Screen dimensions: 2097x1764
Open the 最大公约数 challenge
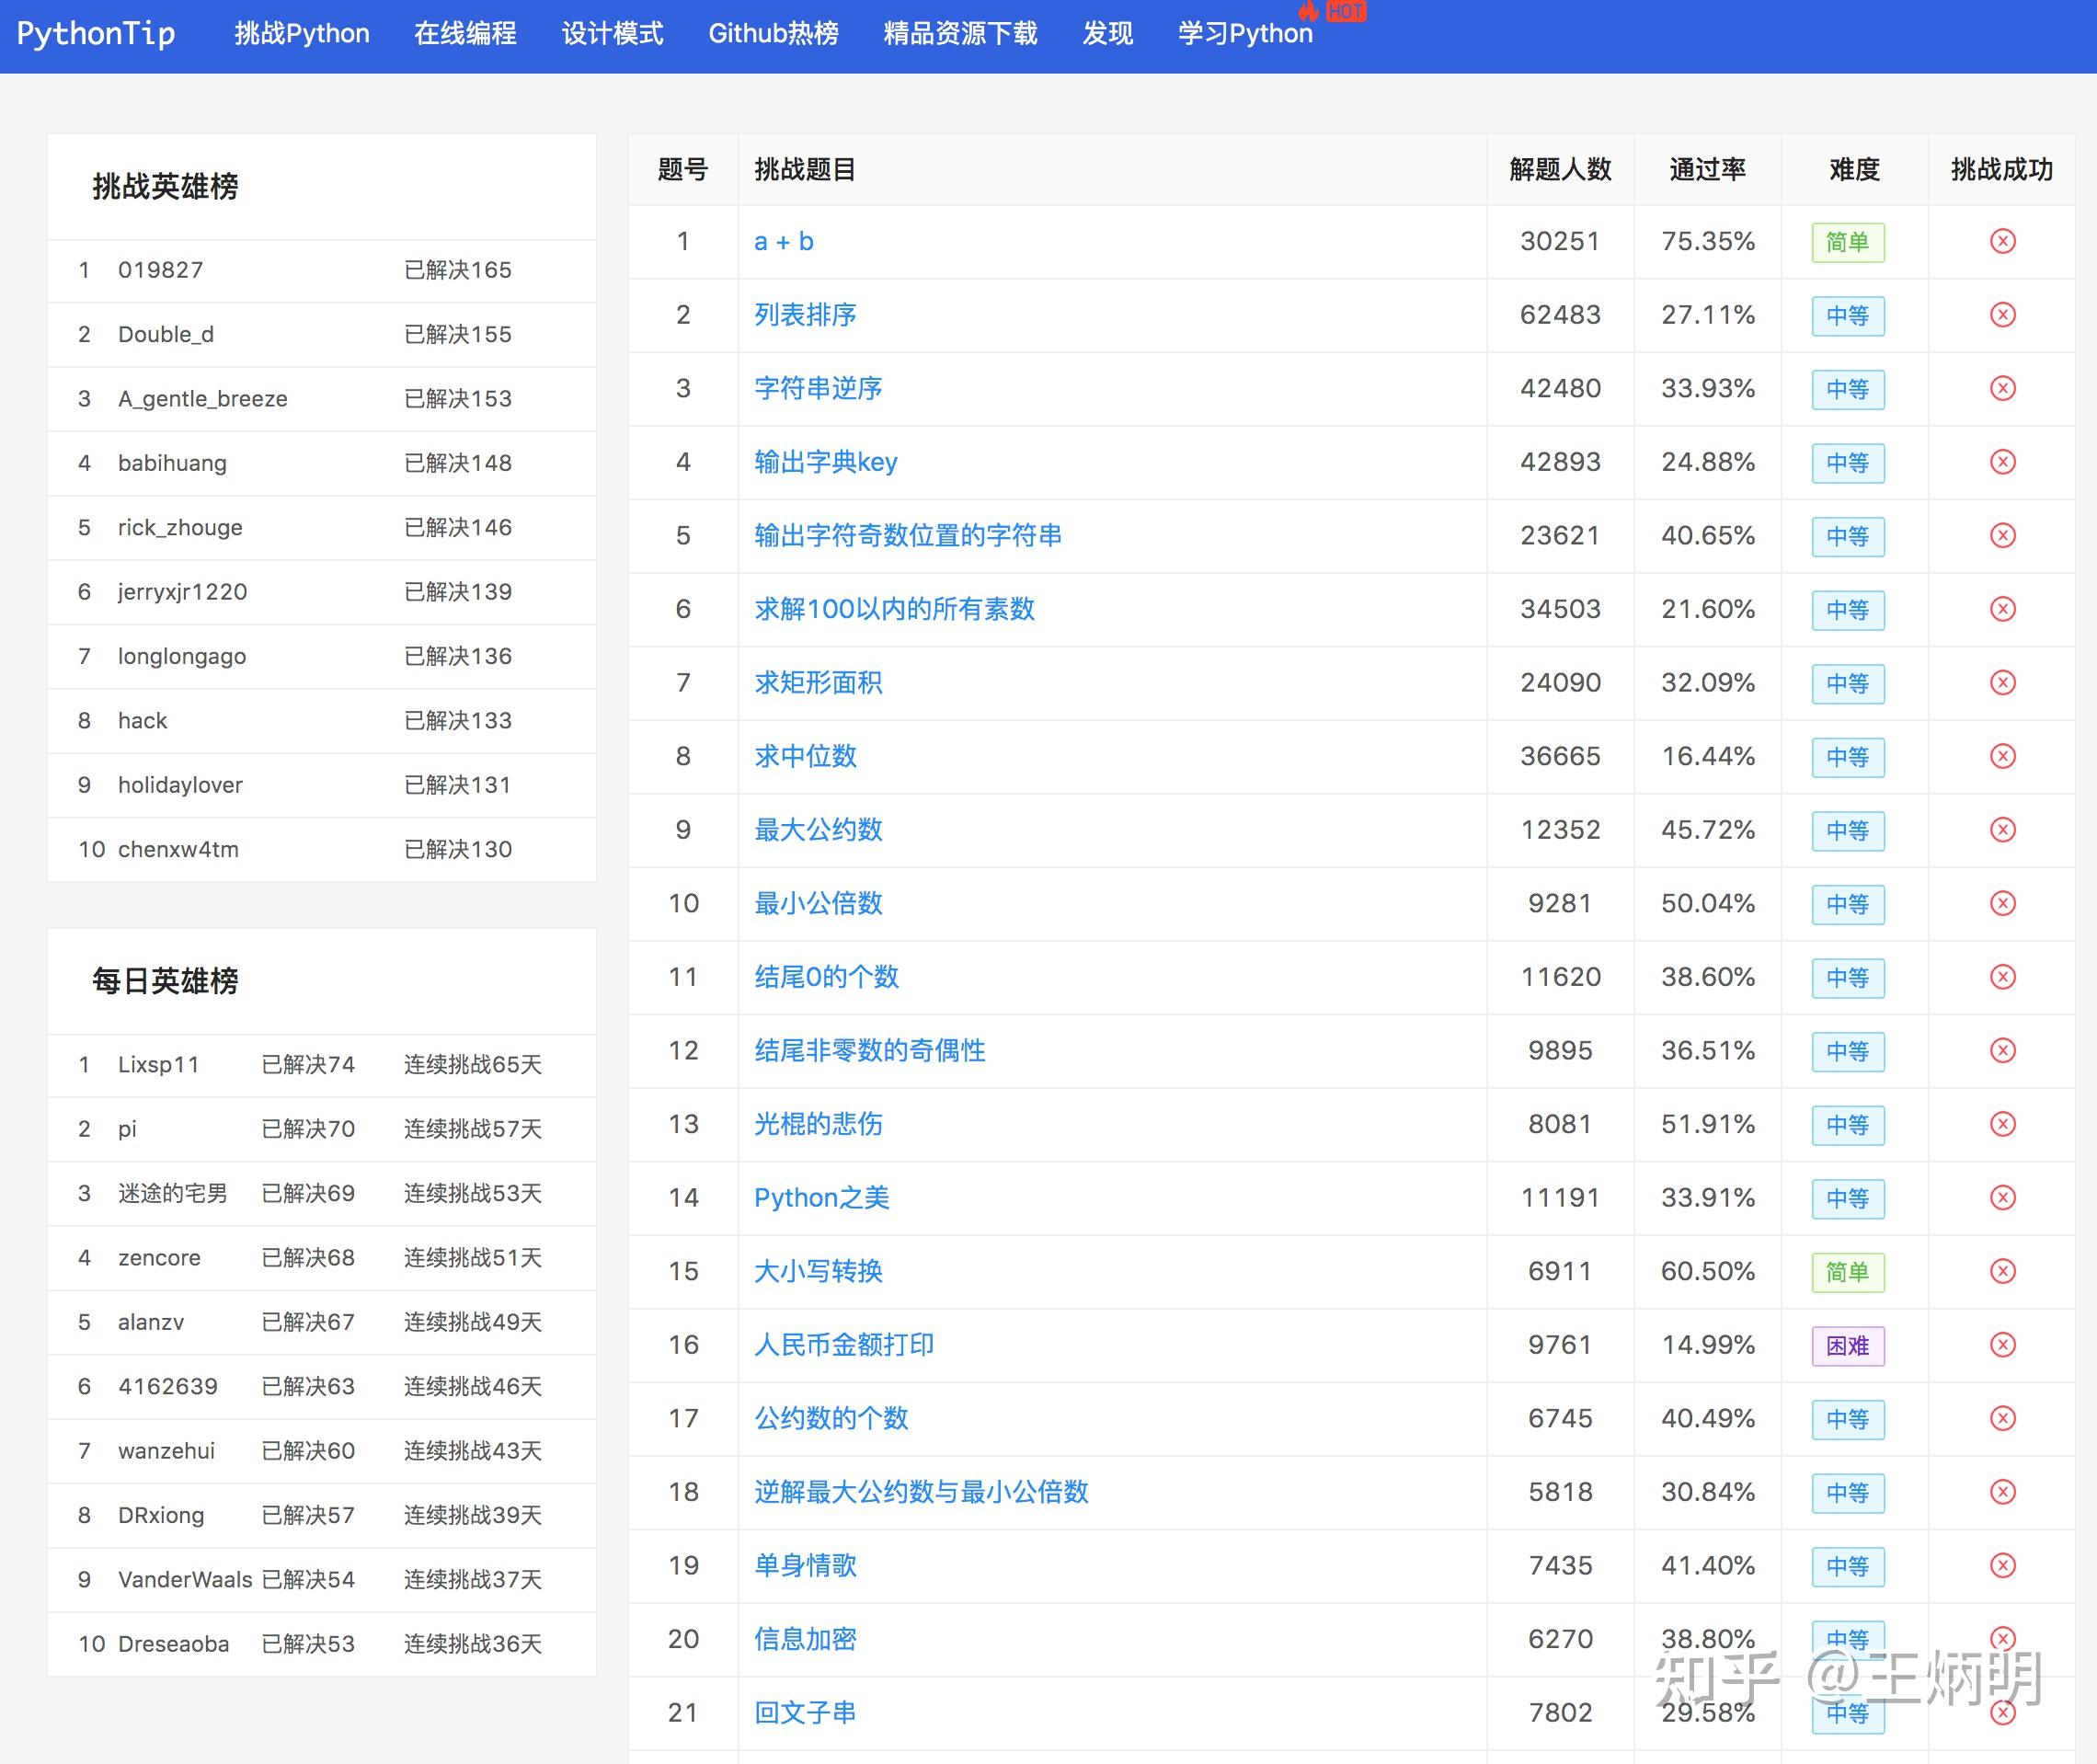[x=817, y=830]
